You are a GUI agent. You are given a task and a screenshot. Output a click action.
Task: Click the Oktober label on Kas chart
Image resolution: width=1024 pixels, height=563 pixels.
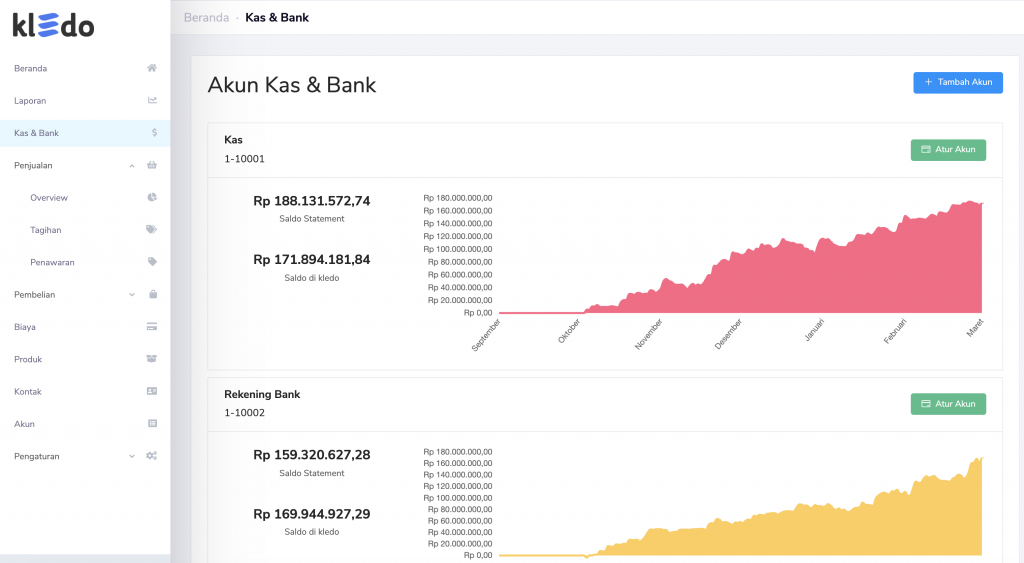[x=569, y=331]
